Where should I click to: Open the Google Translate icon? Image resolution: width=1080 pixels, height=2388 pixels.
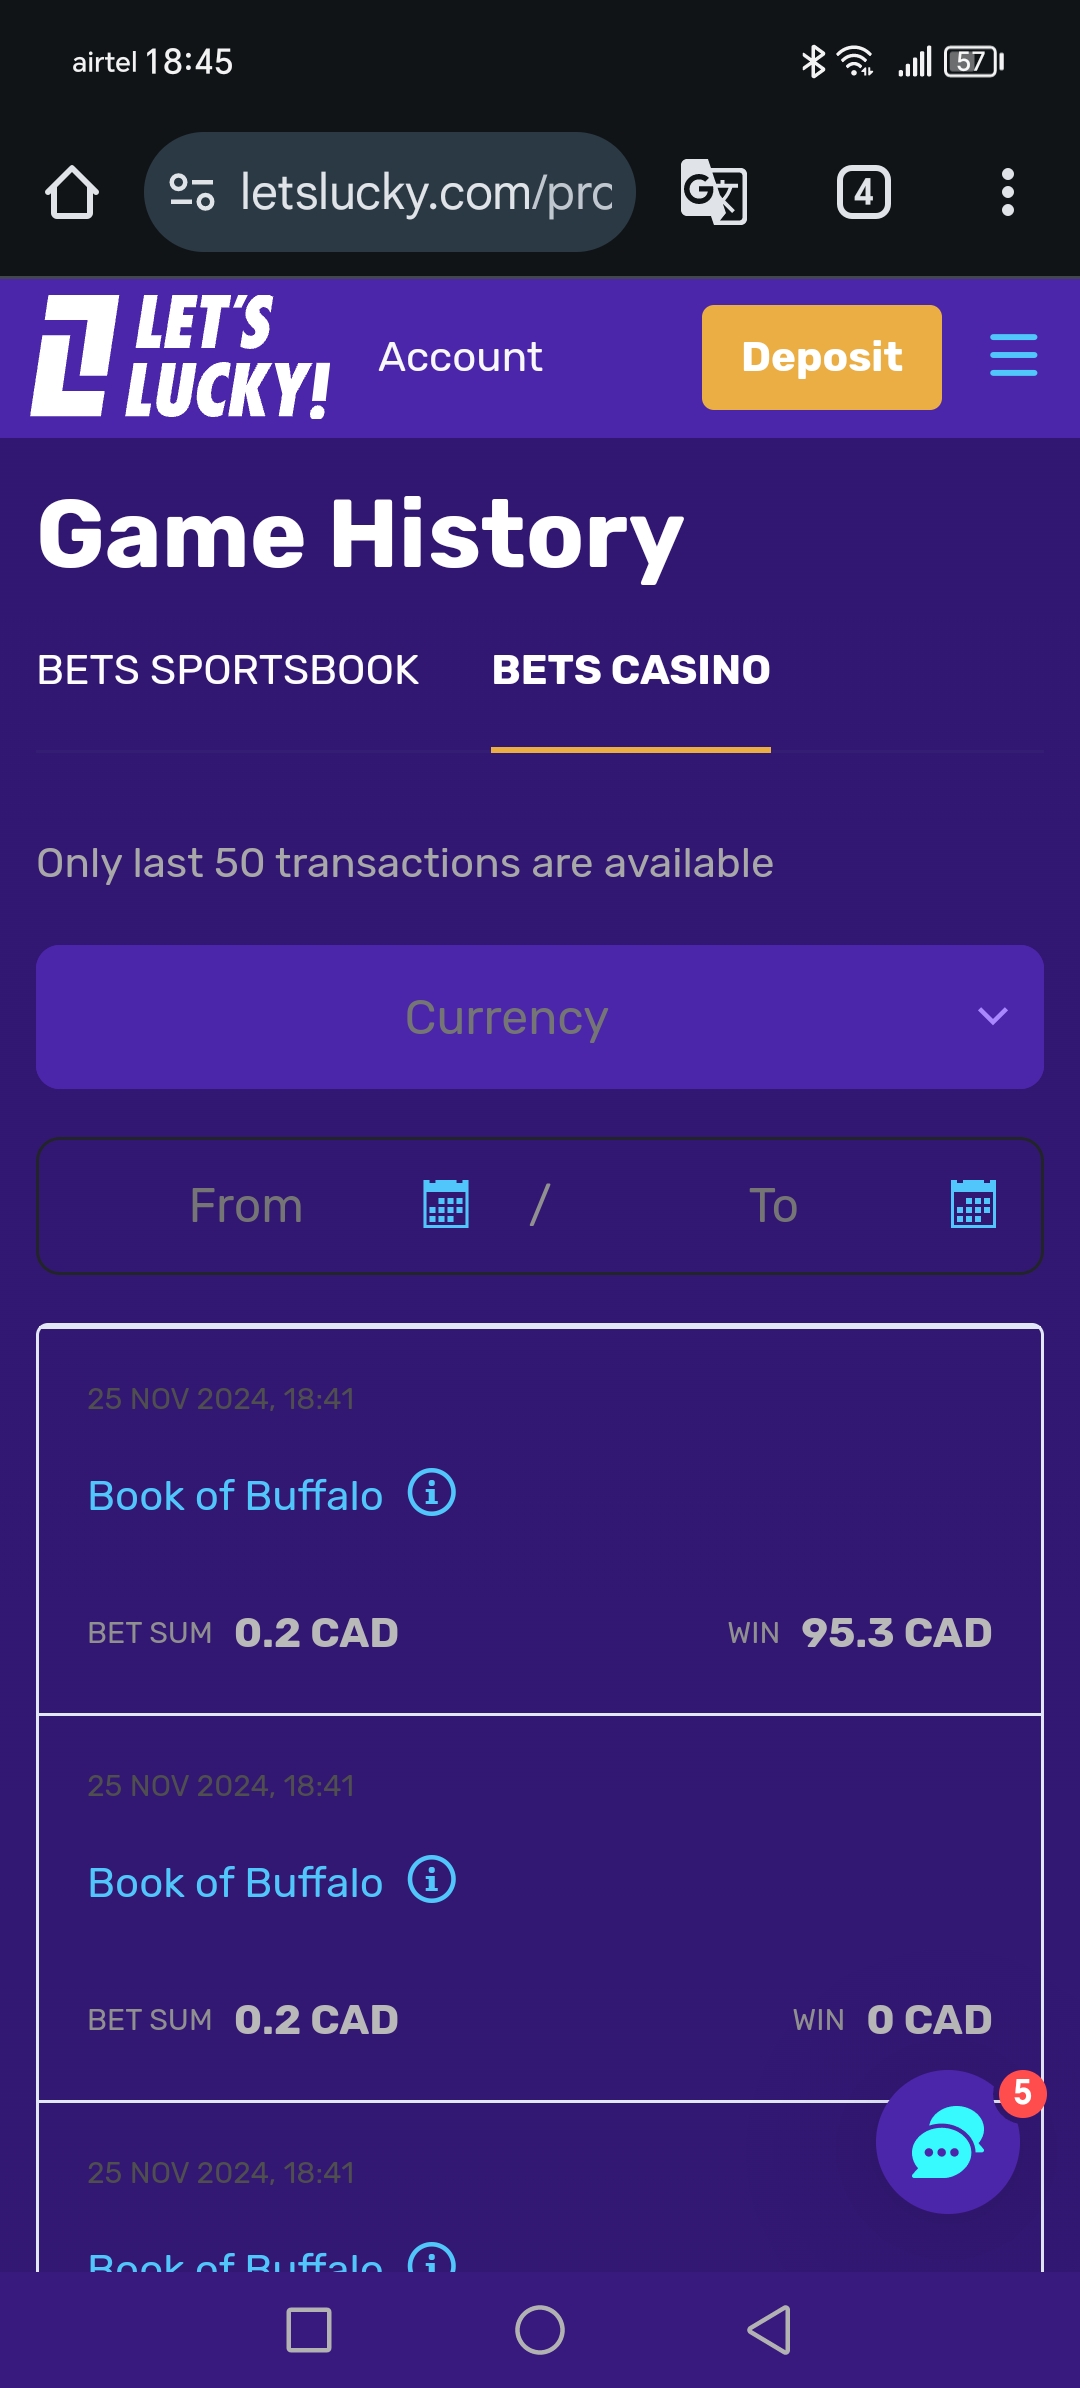(x=714, y=192)
